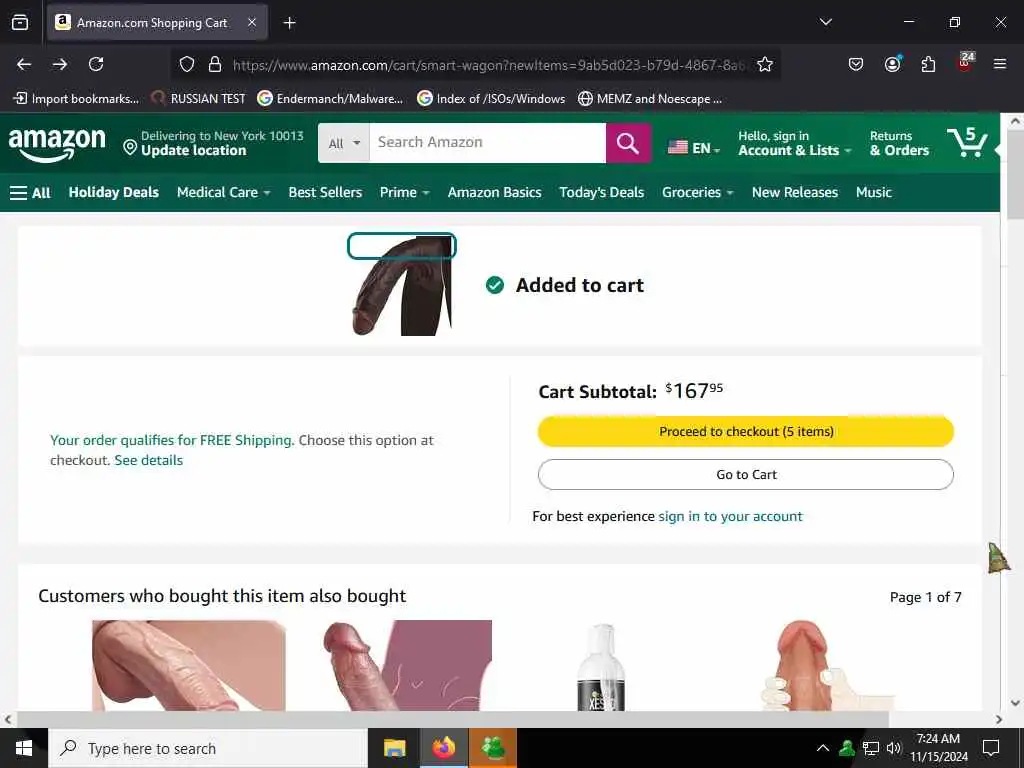Open Holiday Deals in the nav bar

pyautogui.click(x=114, y=193)
